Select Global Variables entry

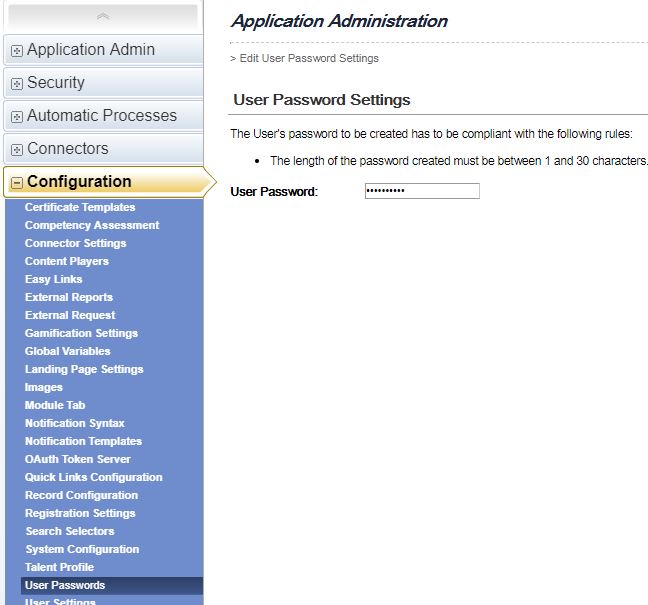[67, 351]
